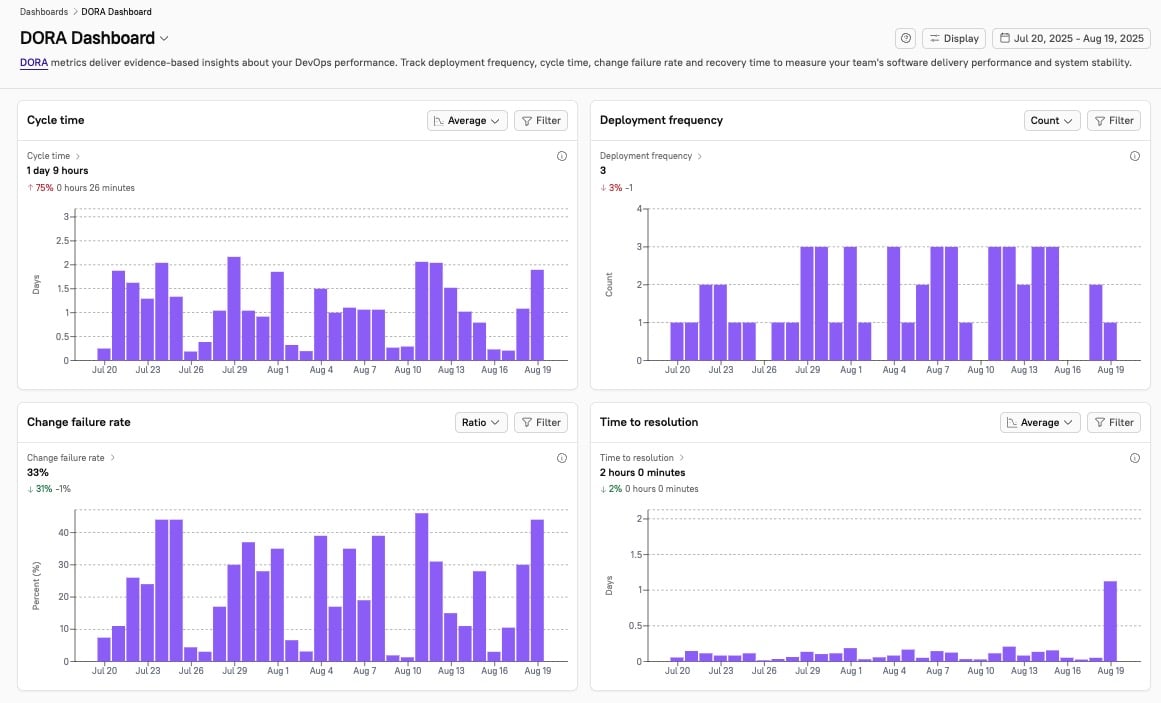Go to Dashboards breadcrumb
The image size is (1161, 703).
coord(44,12)
